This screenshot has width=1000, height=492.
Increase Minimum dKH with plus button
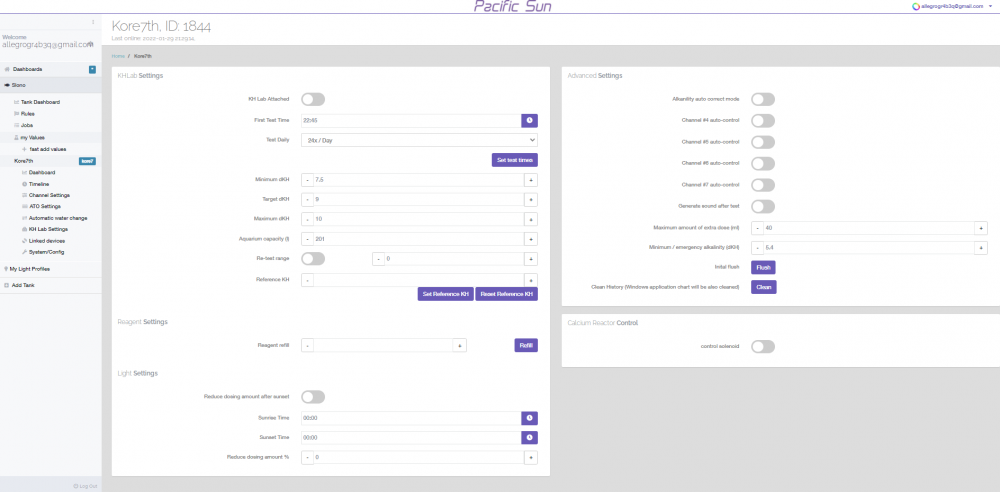[530, 180]
